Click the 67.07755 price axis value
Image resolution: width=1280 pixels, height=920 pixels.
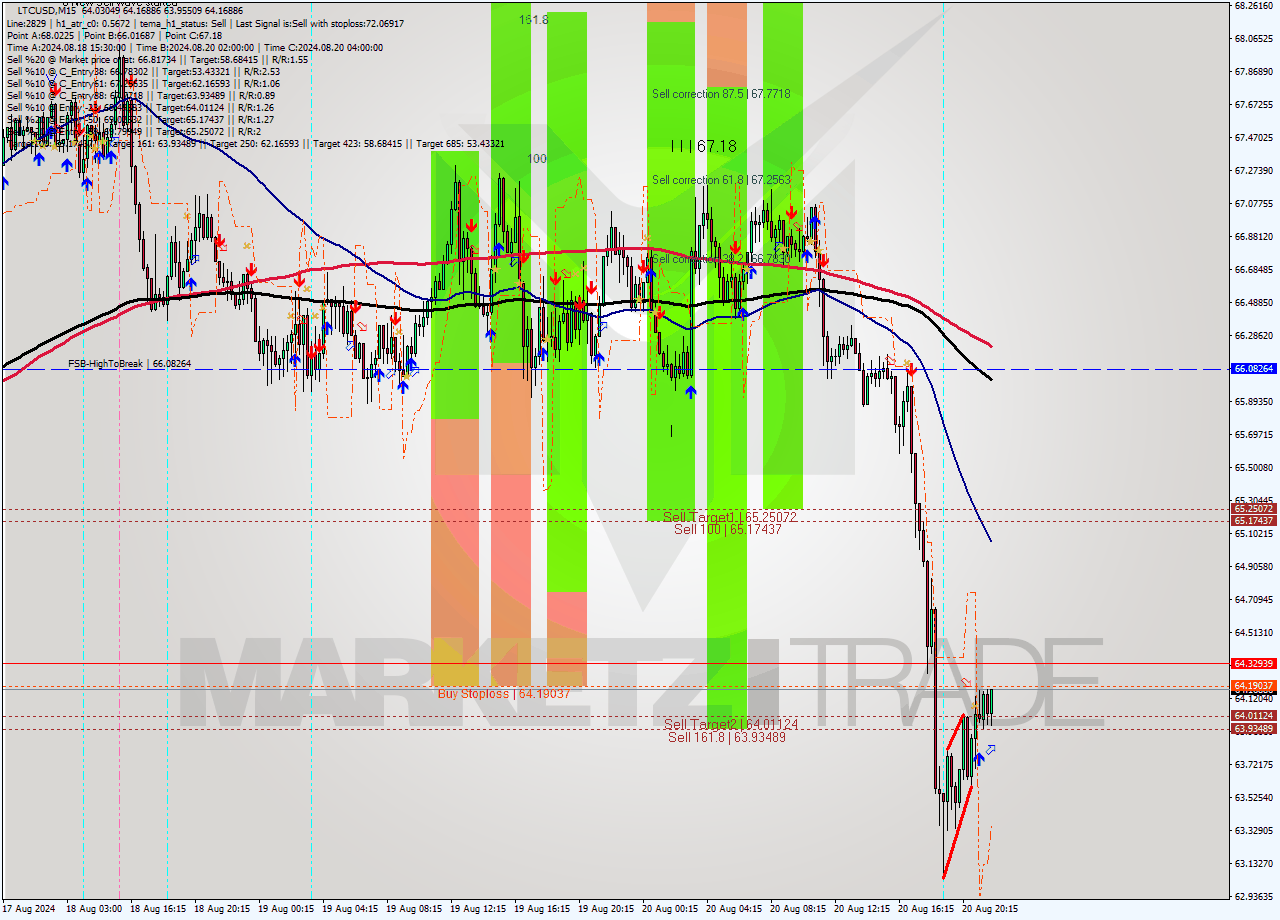point(1254,203)
